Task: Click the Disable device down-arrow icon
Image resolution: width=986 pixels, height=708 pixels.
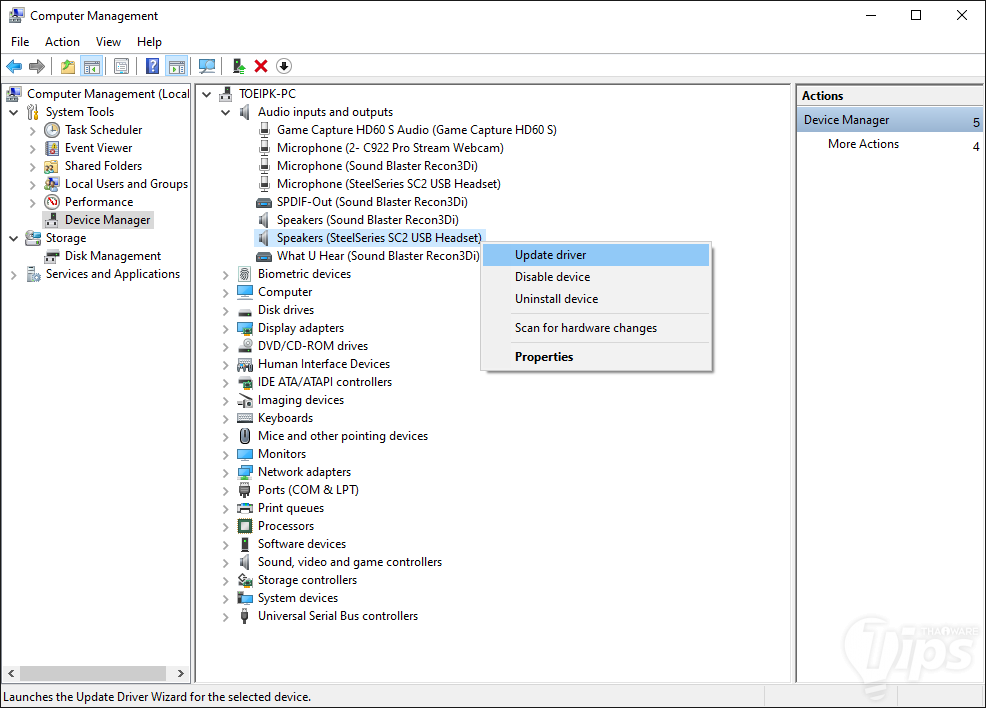Action: (x=284, y=66)
